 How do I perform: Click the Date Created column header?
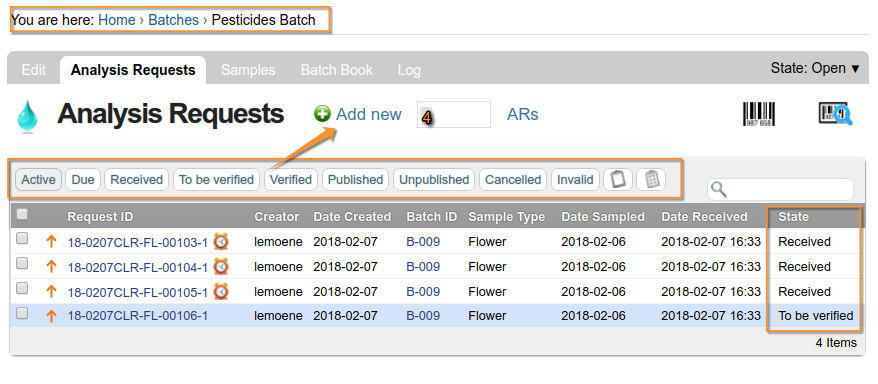(x=352, y=217)
